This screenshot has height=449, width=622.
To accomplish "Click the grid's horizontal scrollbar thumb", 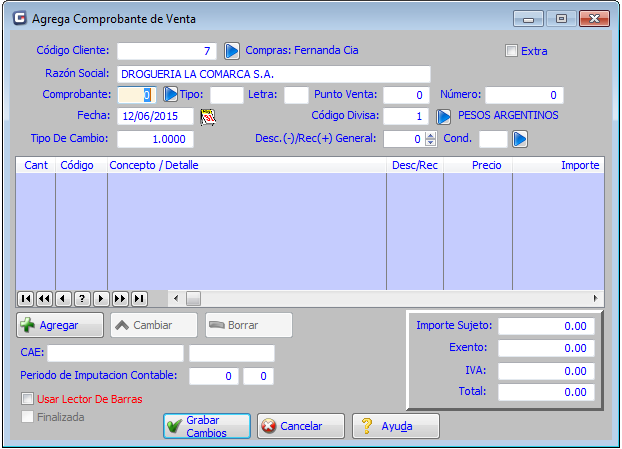I will pos(193,298).
